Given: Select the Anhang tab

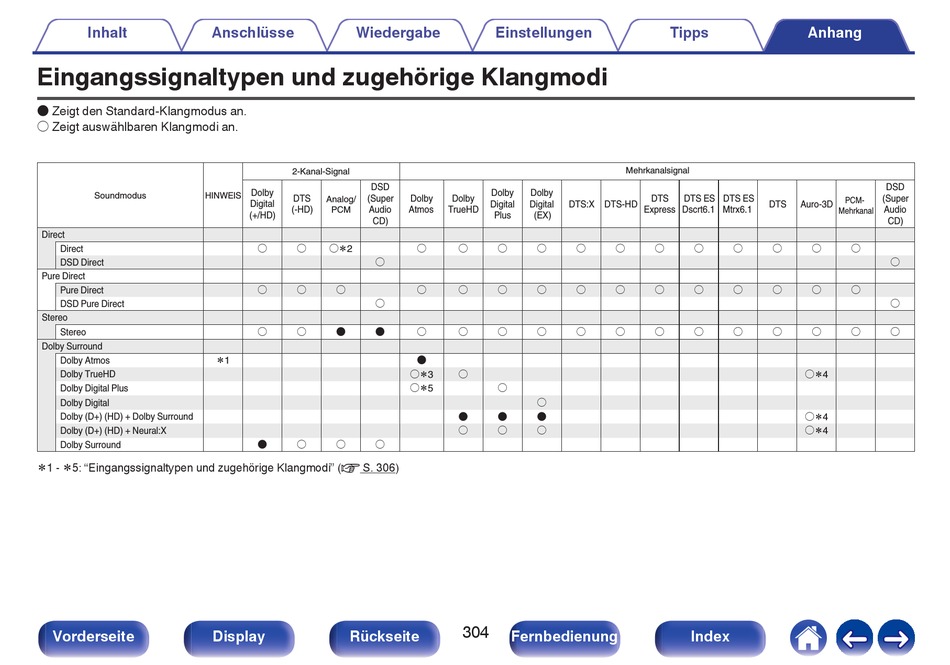Looking at the screenshot, I should [x=834, y=33].
